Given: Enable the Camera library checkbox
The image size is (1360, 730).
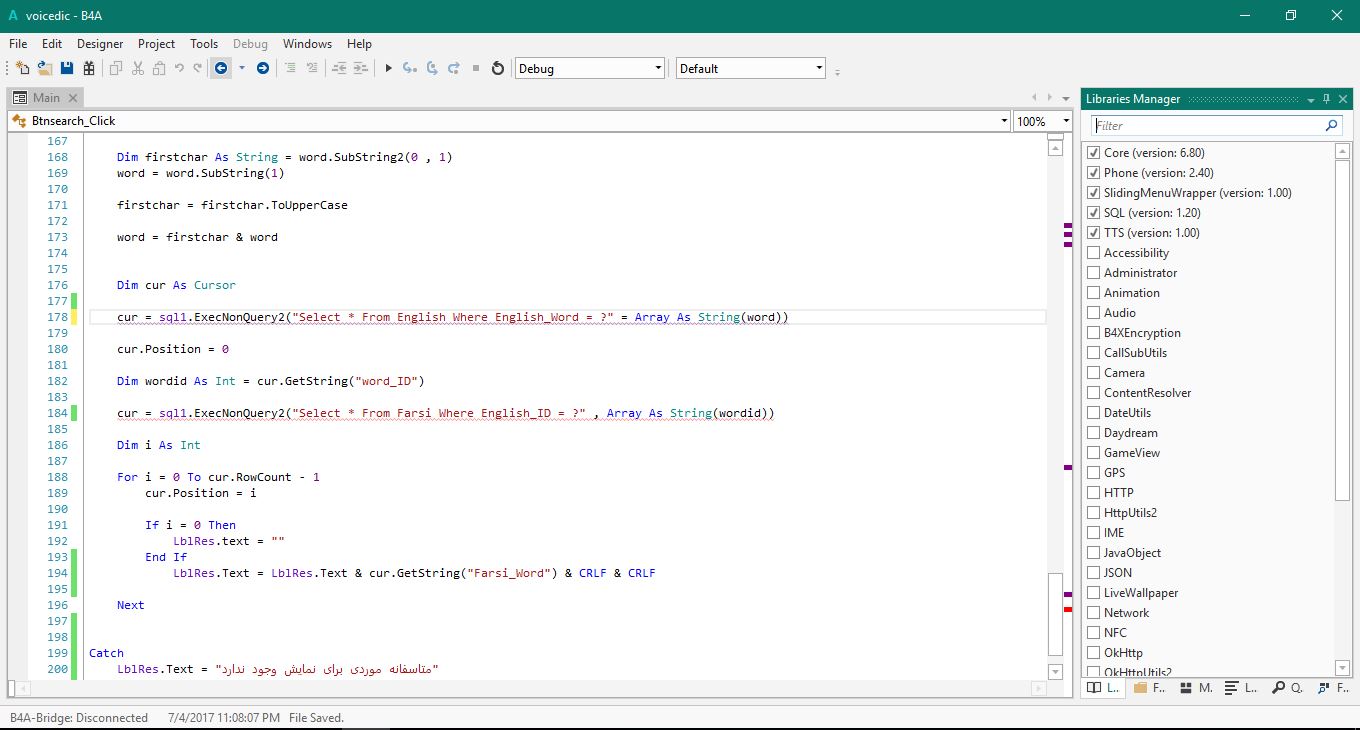Looking at the screenshot, I should (x=1093, y=373).
